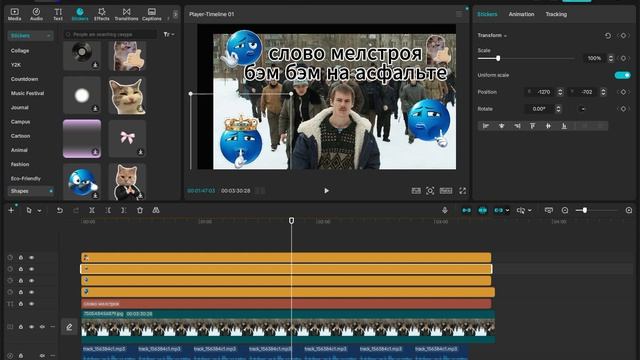Move the timeline zoom slider handle
Viewport: 640px width, 360px height.
(x=585, y=210)
